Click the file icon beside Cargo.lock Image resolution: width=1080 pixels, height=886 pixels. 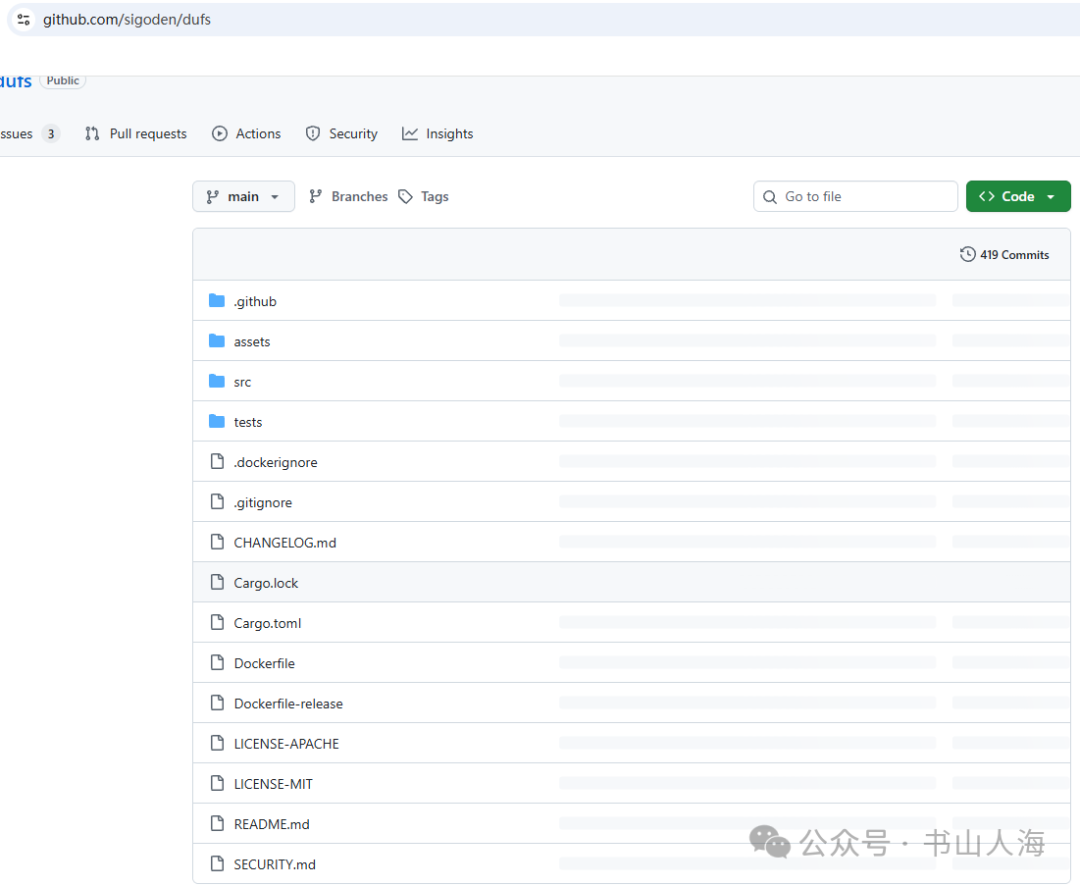pyautogui.click(x=217, y=582)
